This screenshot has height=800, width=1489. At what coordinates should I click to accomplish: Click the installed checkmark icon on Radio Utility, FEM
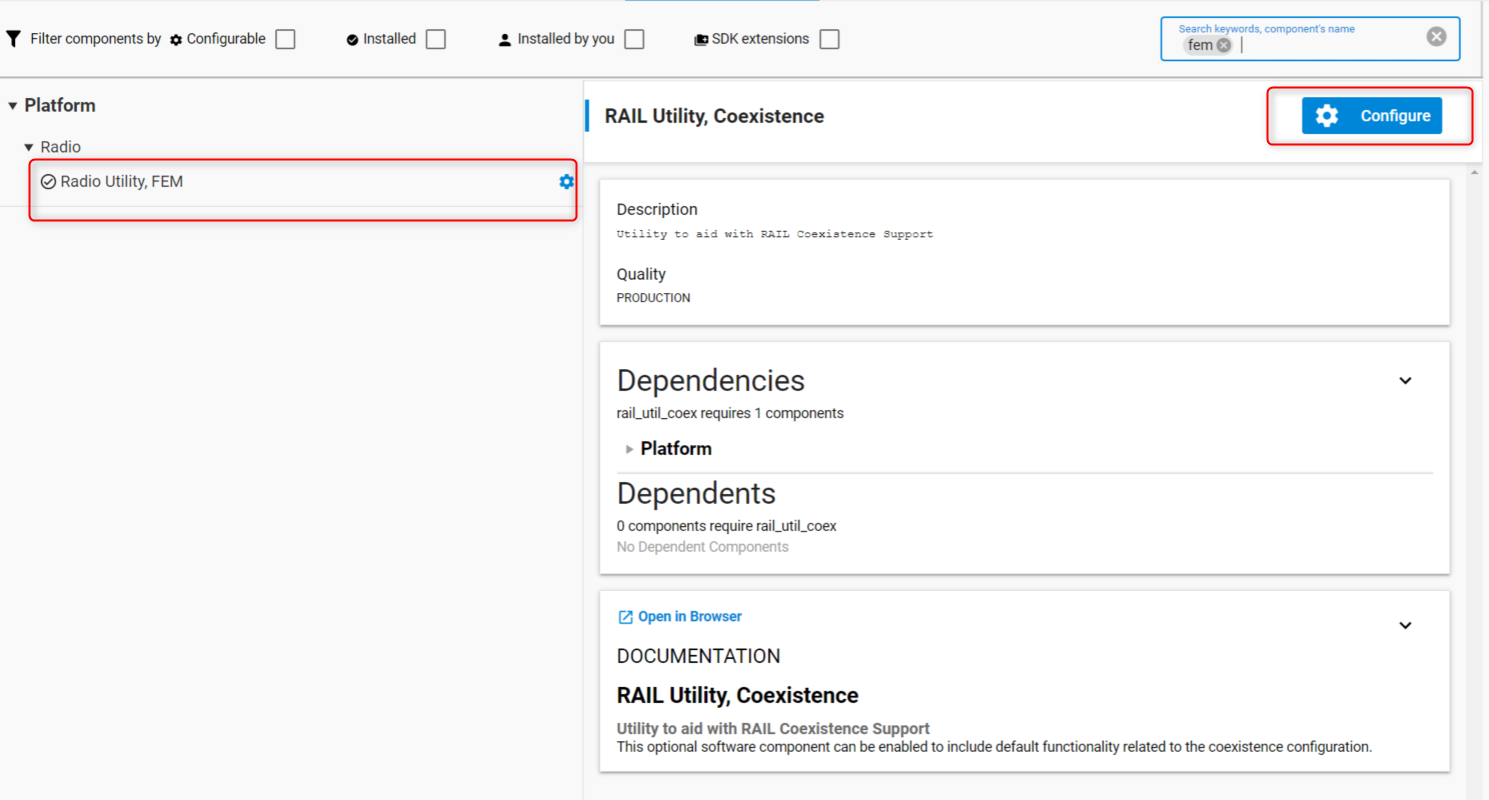tap(48, 182)
